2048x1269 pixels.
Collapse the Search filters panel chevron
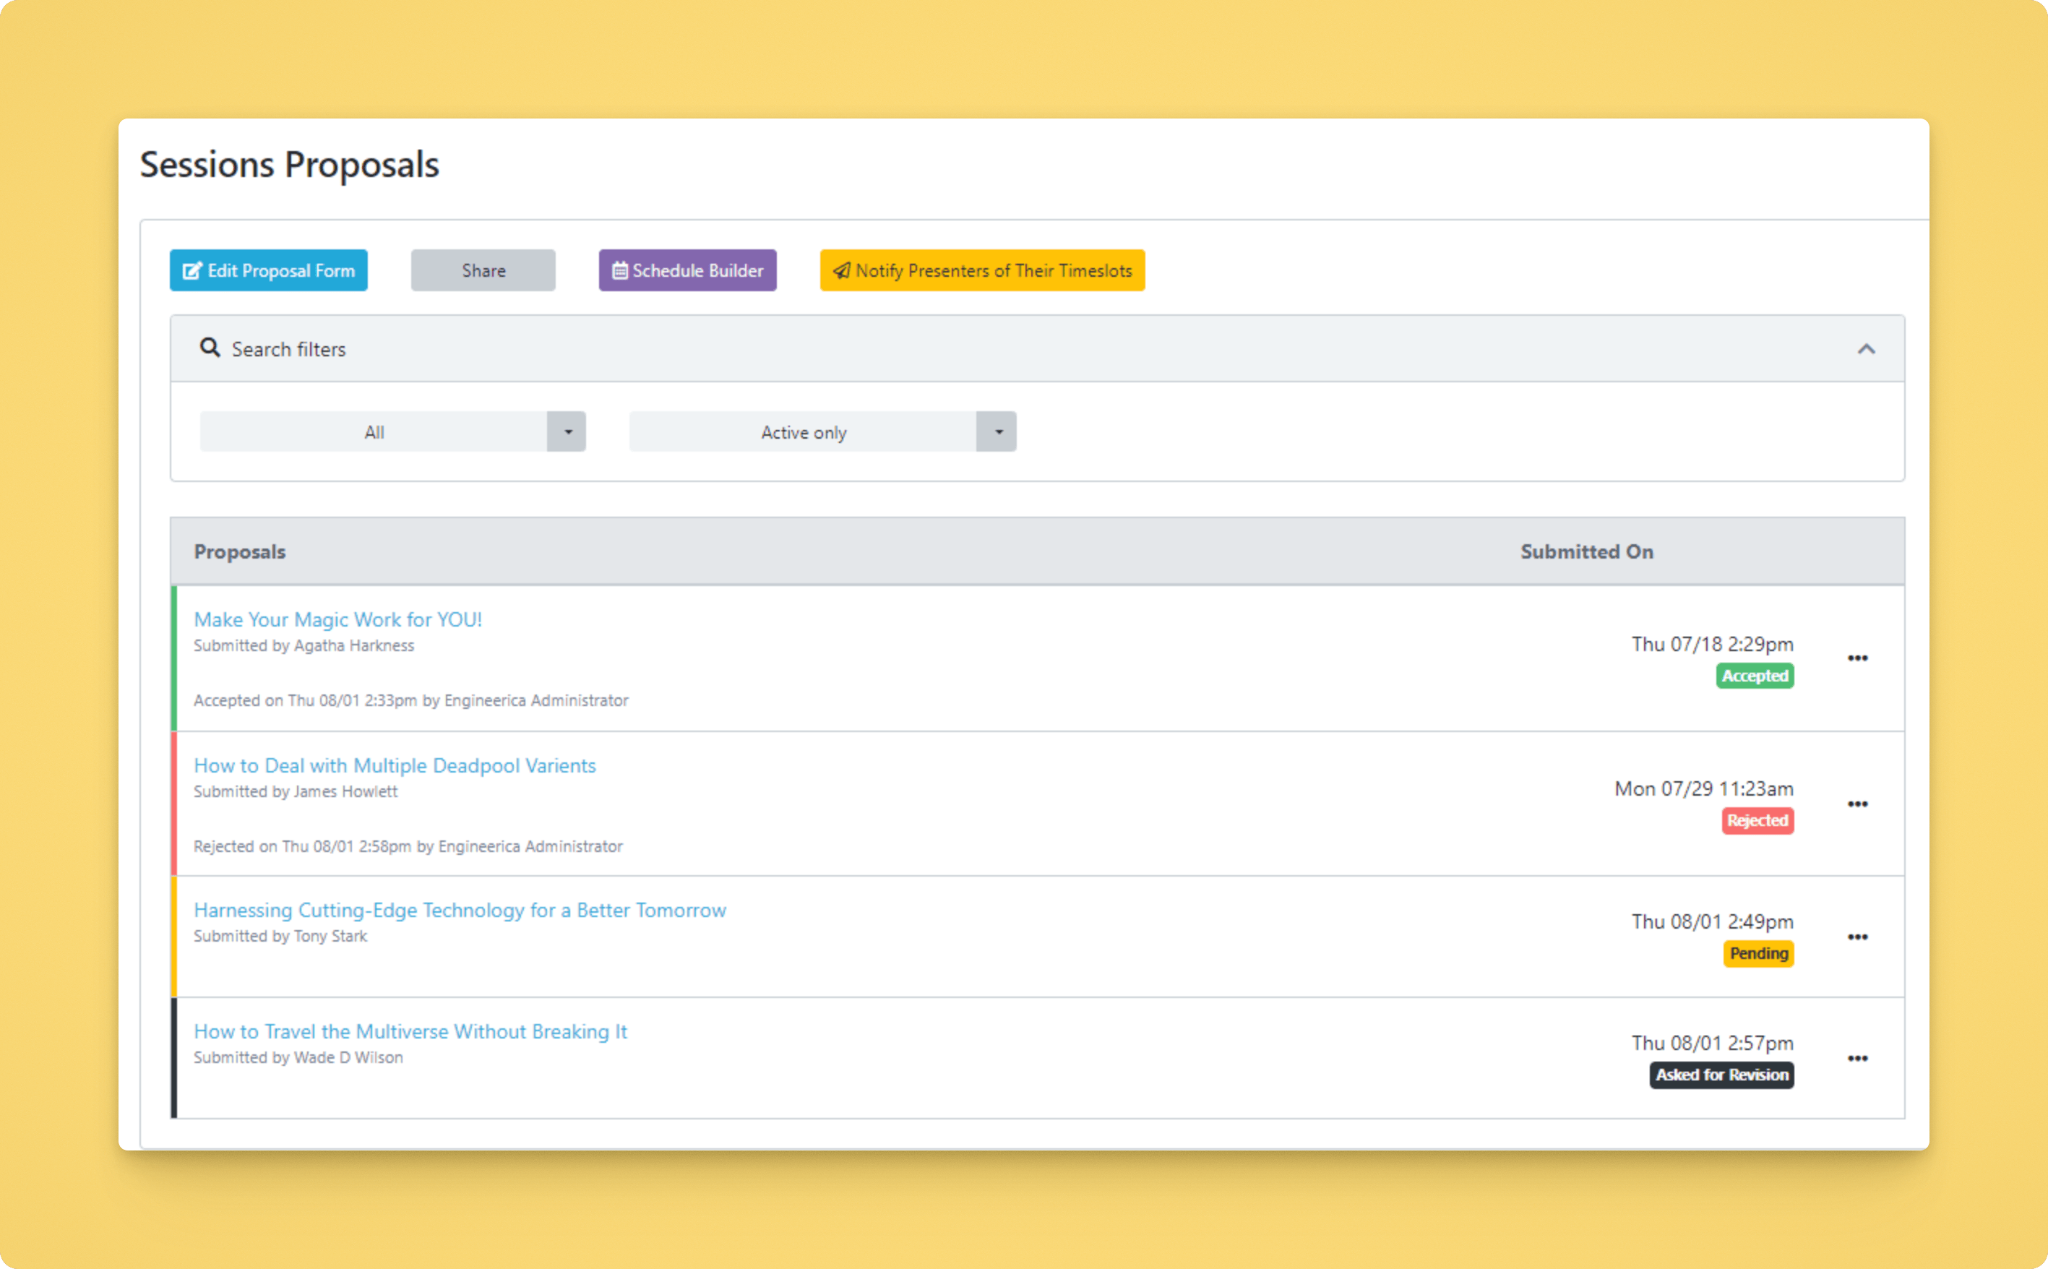(1866, 349)
